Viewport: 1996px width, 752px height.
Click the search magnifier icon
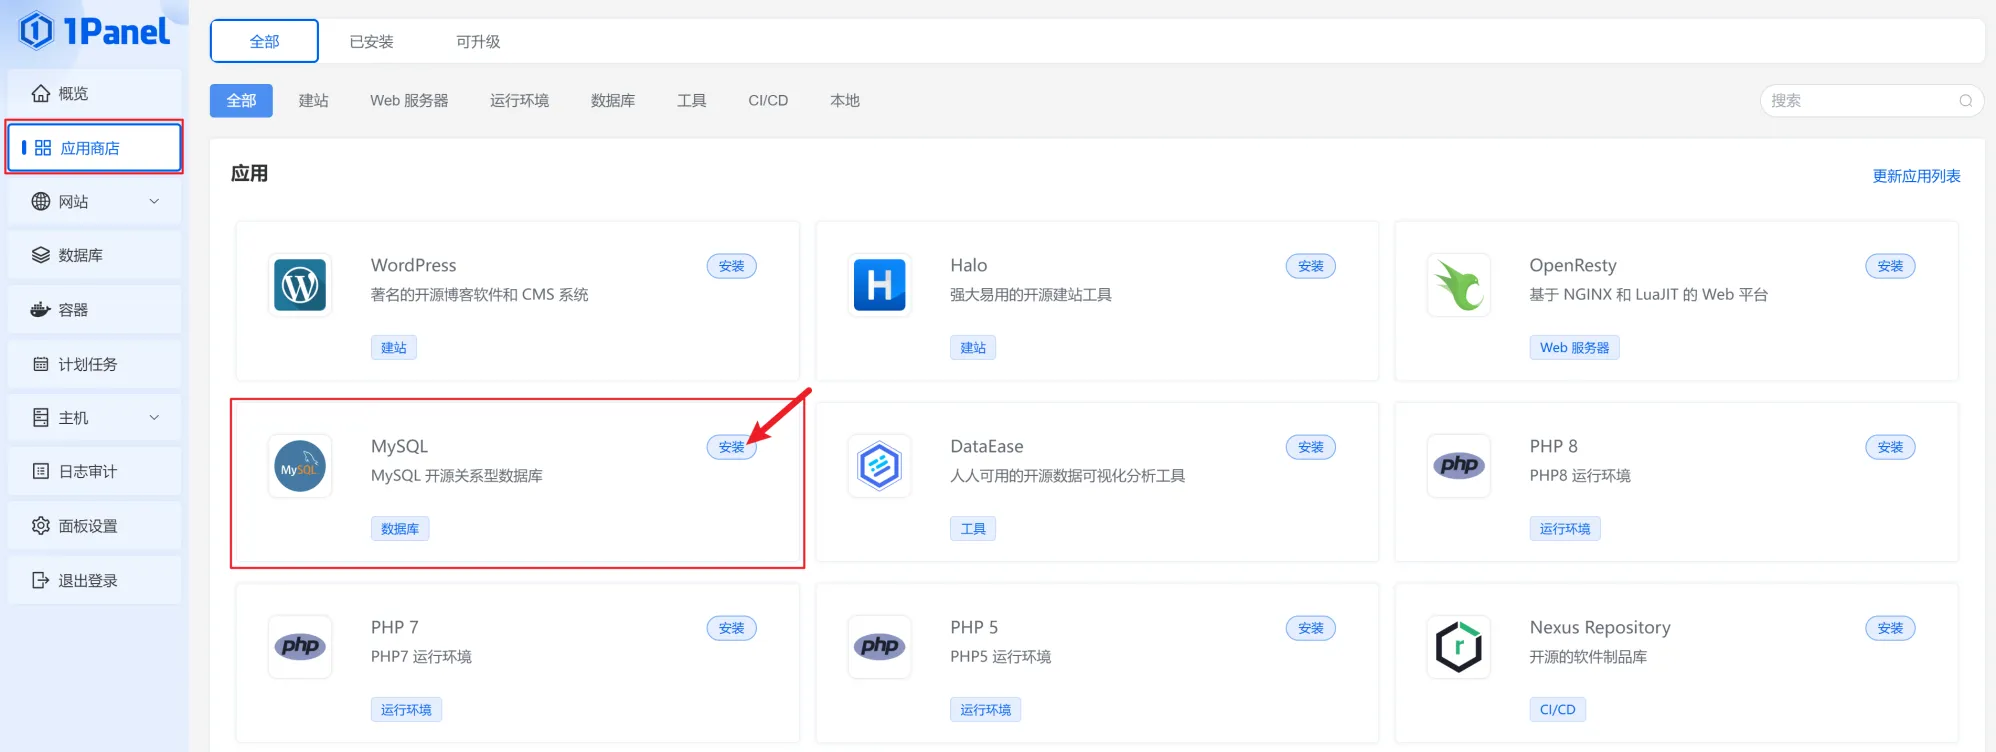pyautogui.click(x=1965, y=101)
